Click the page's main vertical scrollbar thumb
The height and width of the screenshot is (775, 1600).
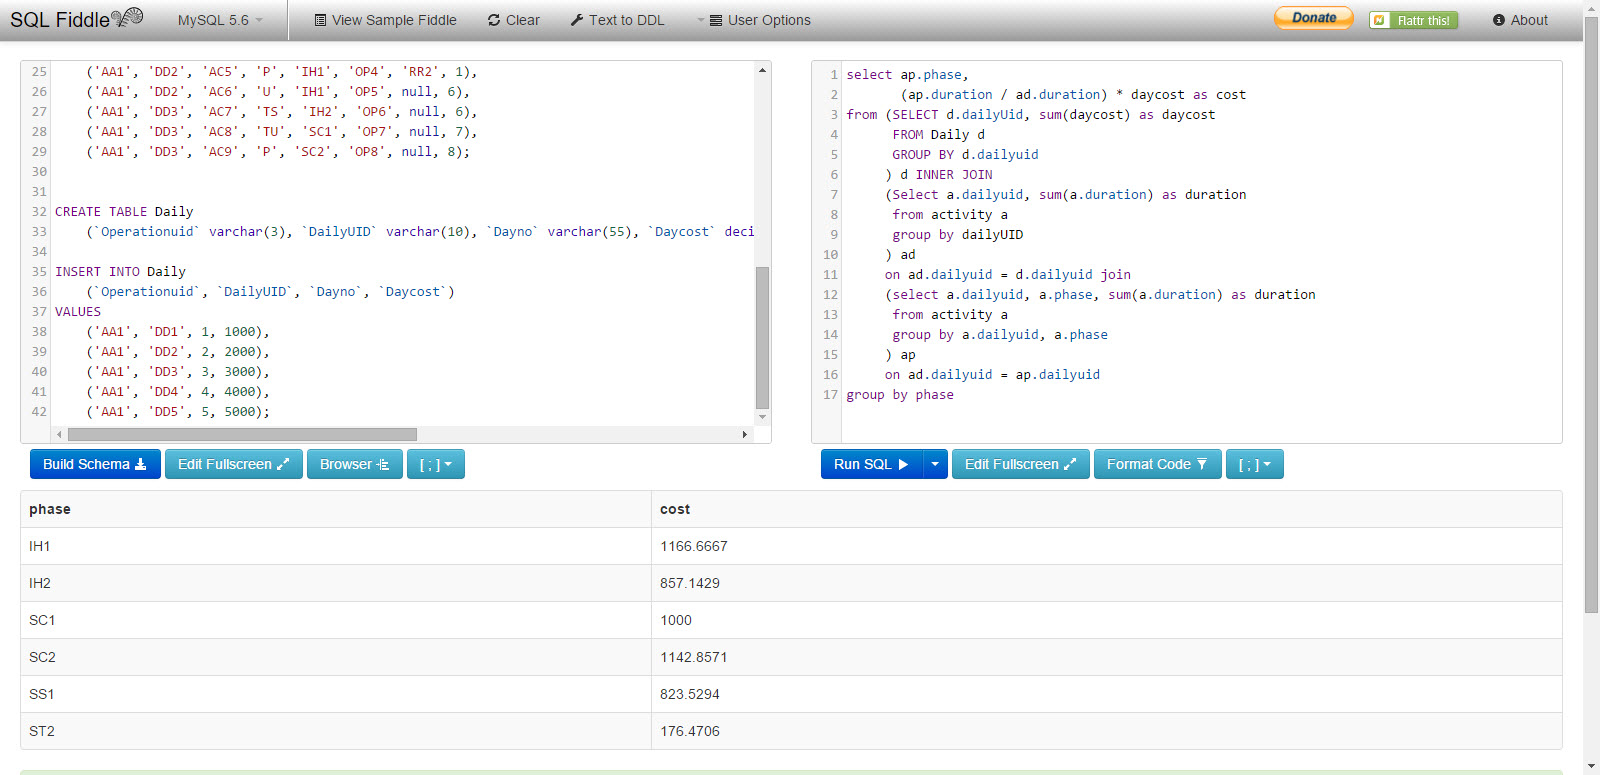(1591, 315)
